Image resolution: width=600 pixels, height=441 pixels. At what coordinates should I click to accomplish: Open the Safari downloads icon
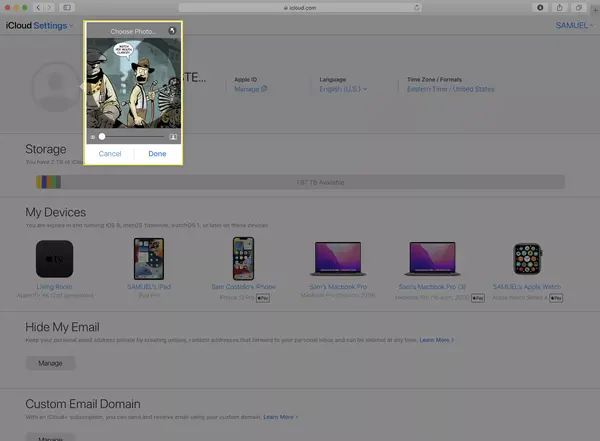point(540,7)
